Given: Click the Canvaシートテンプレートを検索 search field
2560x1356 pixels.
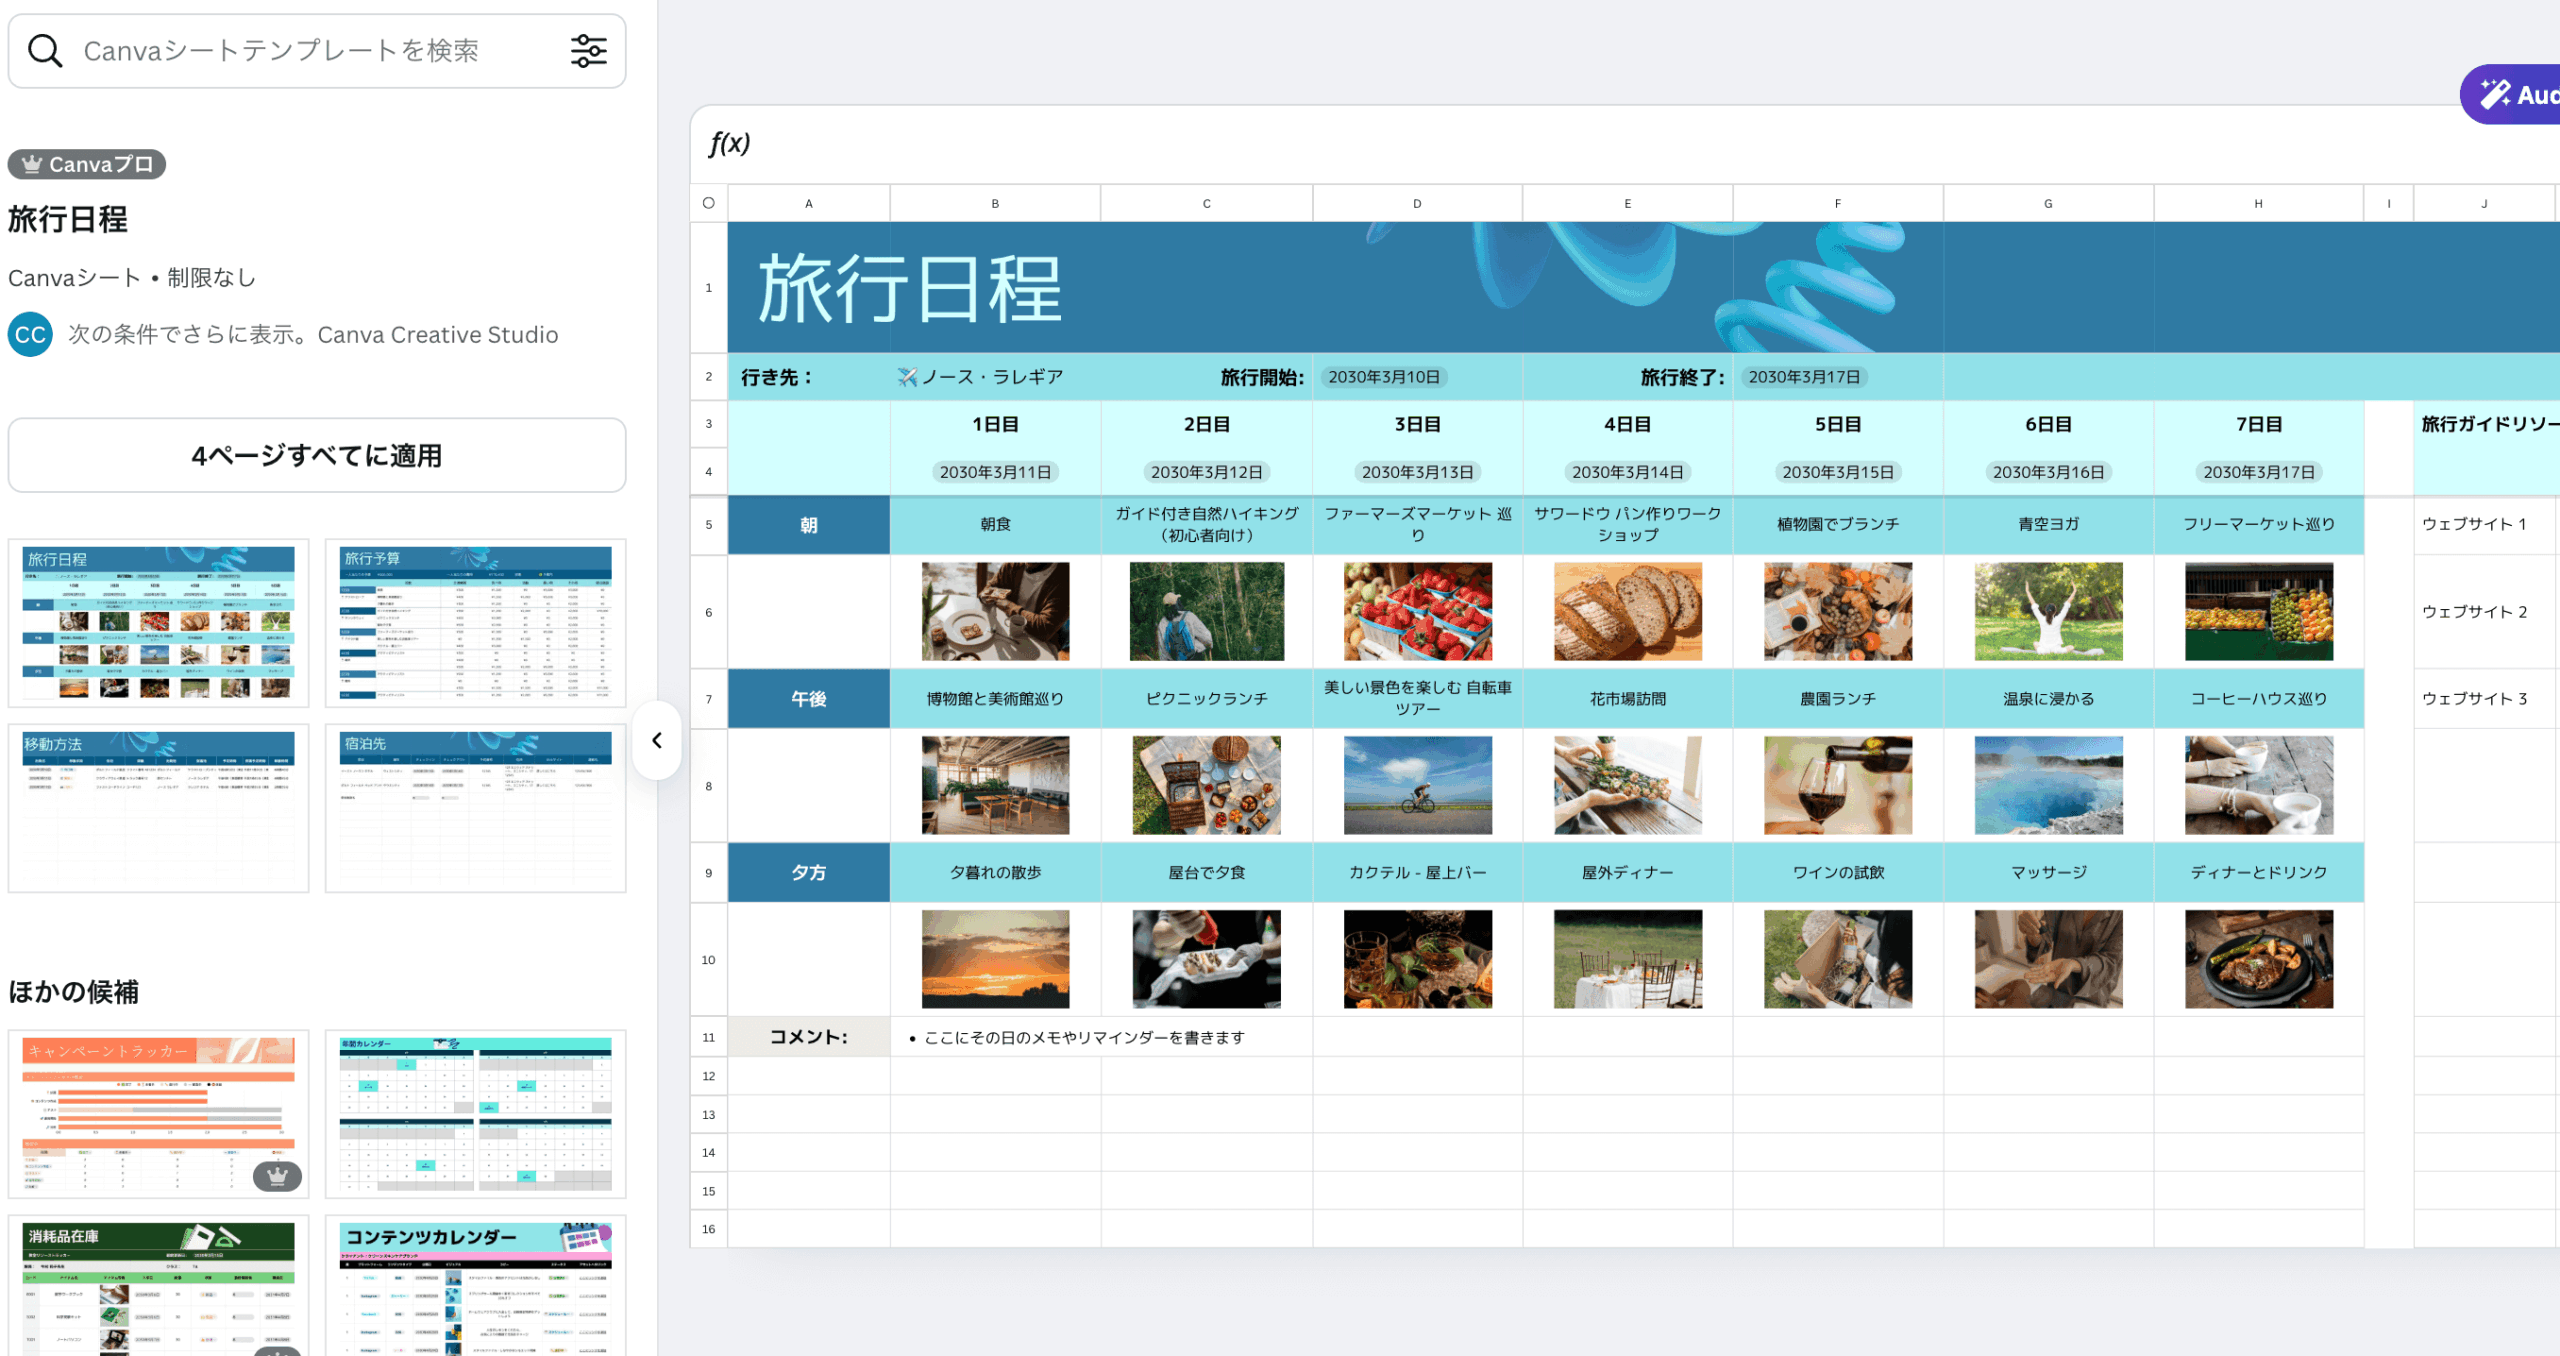Looking at the screenshot, I should coord(282,51).
